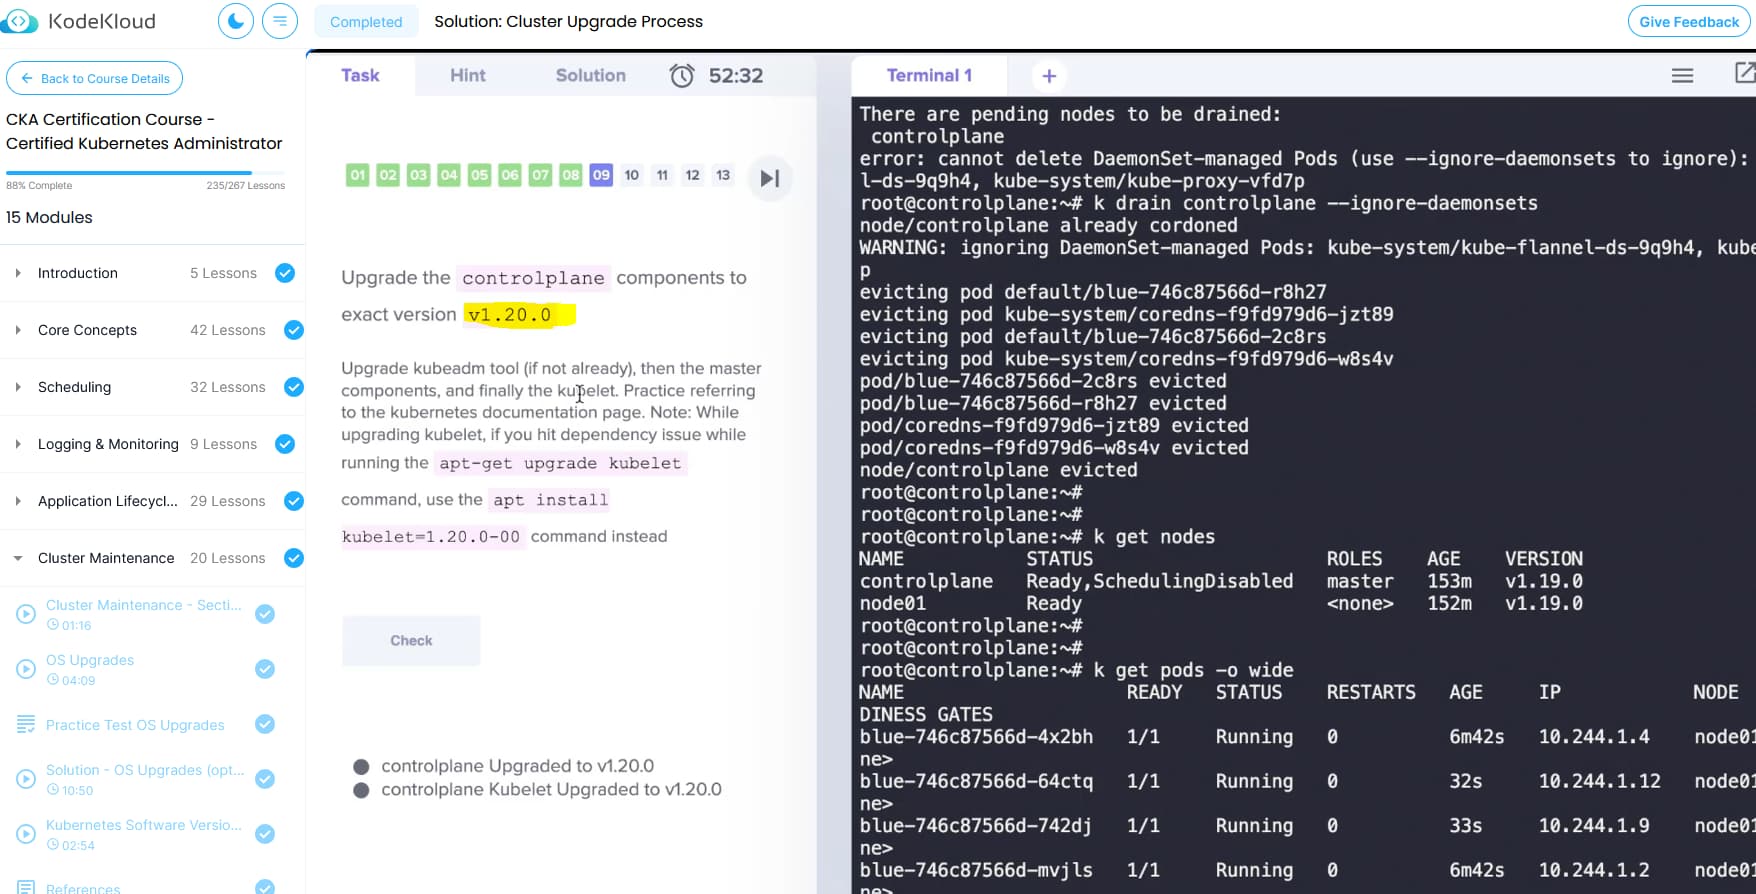This screenshot has width=1756, height=894.
Task: Open Solution - OS Upgrades lesson
Action: (x=145, y=770)
